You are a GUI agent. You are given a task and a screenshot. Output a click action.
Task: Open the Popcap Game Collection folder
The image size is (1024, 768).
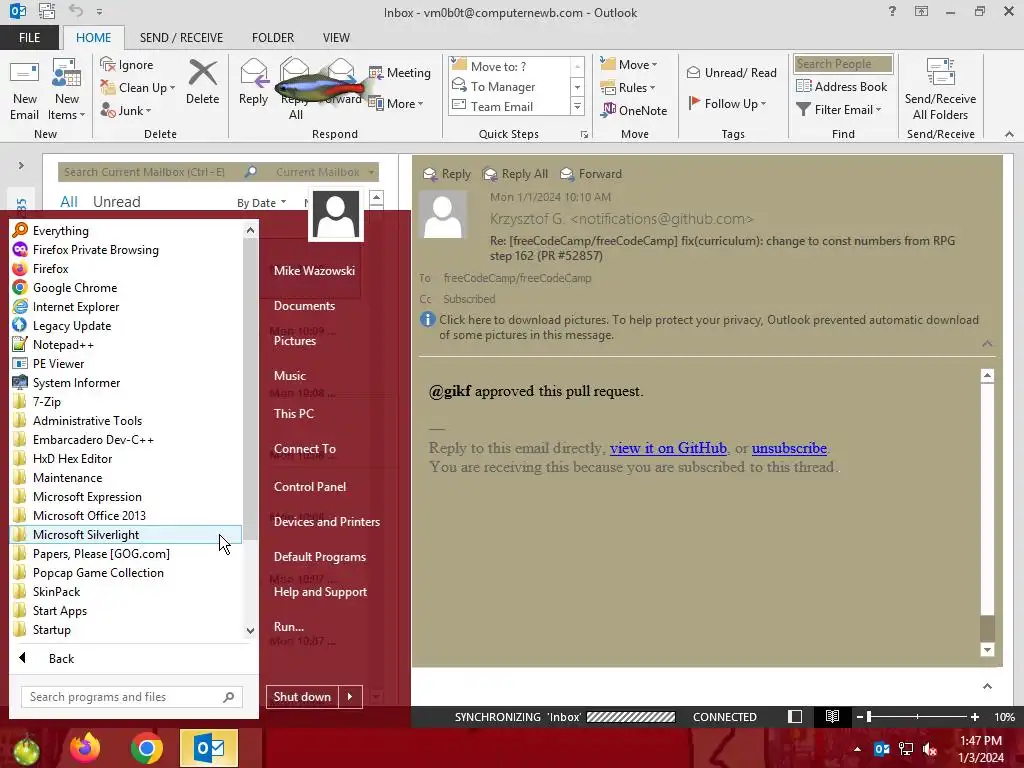click(127, 572)
